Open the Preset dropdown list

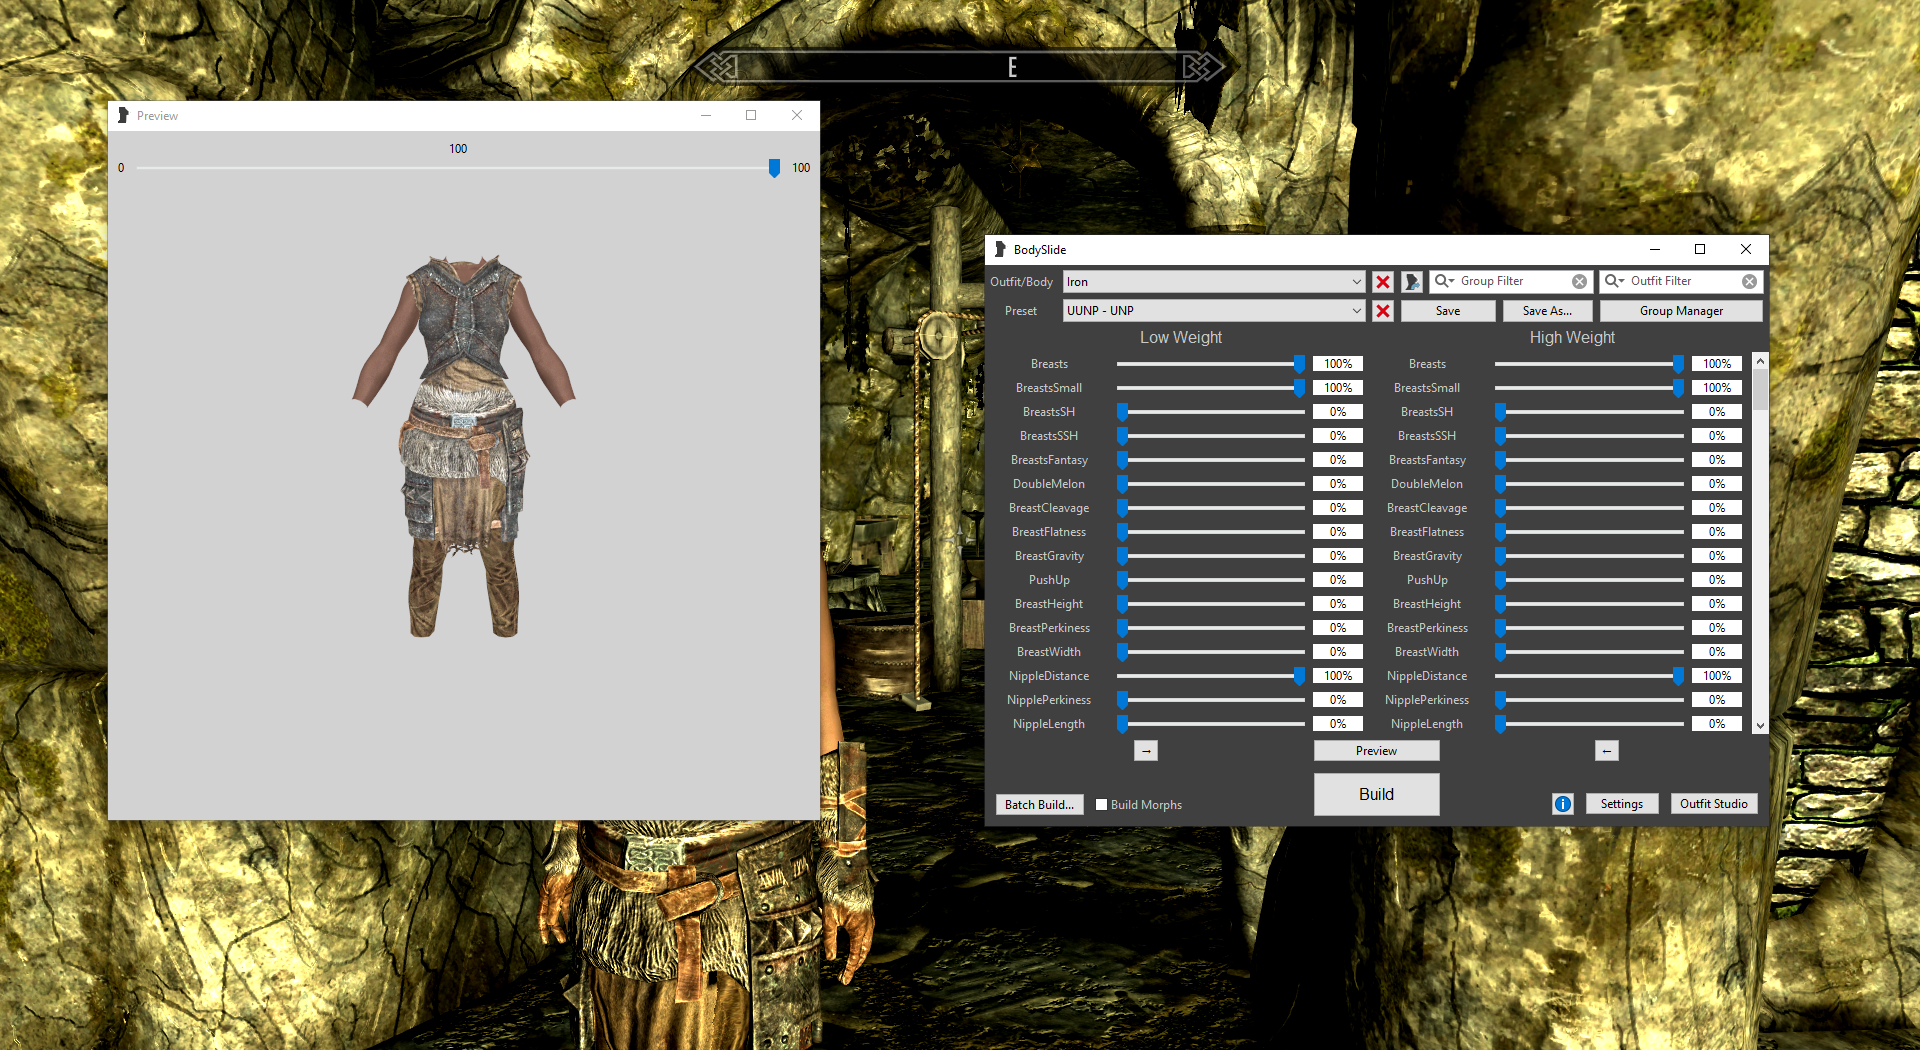tap(1356, 311)
